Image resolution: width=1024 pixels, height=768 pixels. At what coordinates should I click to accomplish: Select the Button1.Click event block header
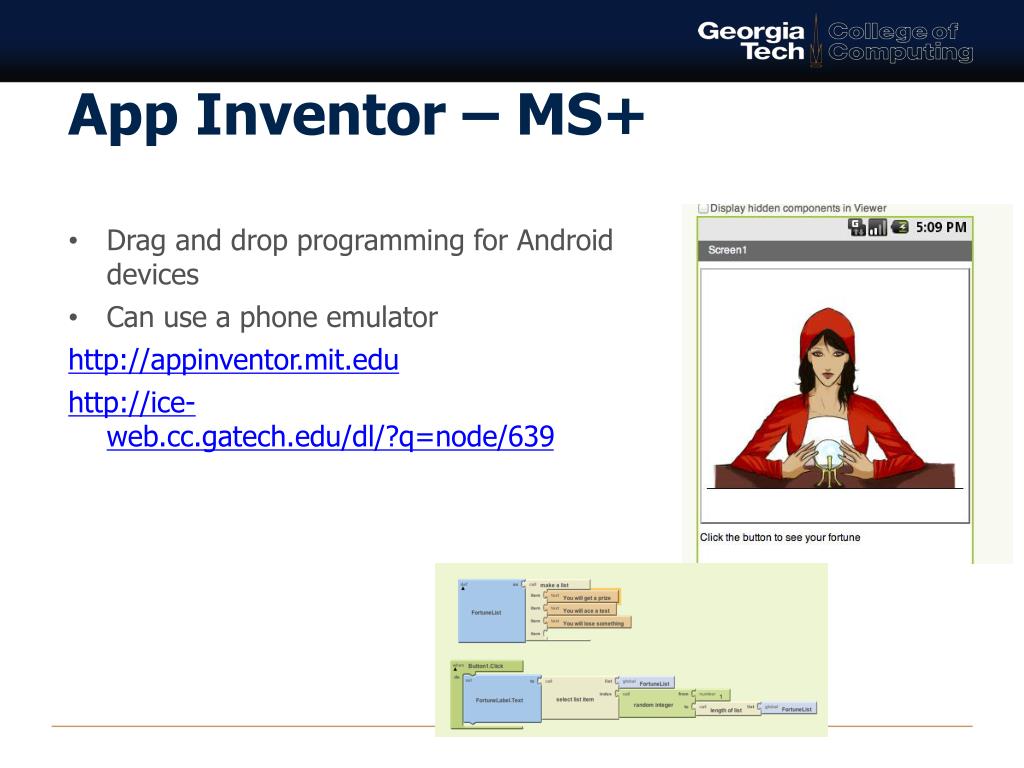pyautogui.click(x=487, y=666)
